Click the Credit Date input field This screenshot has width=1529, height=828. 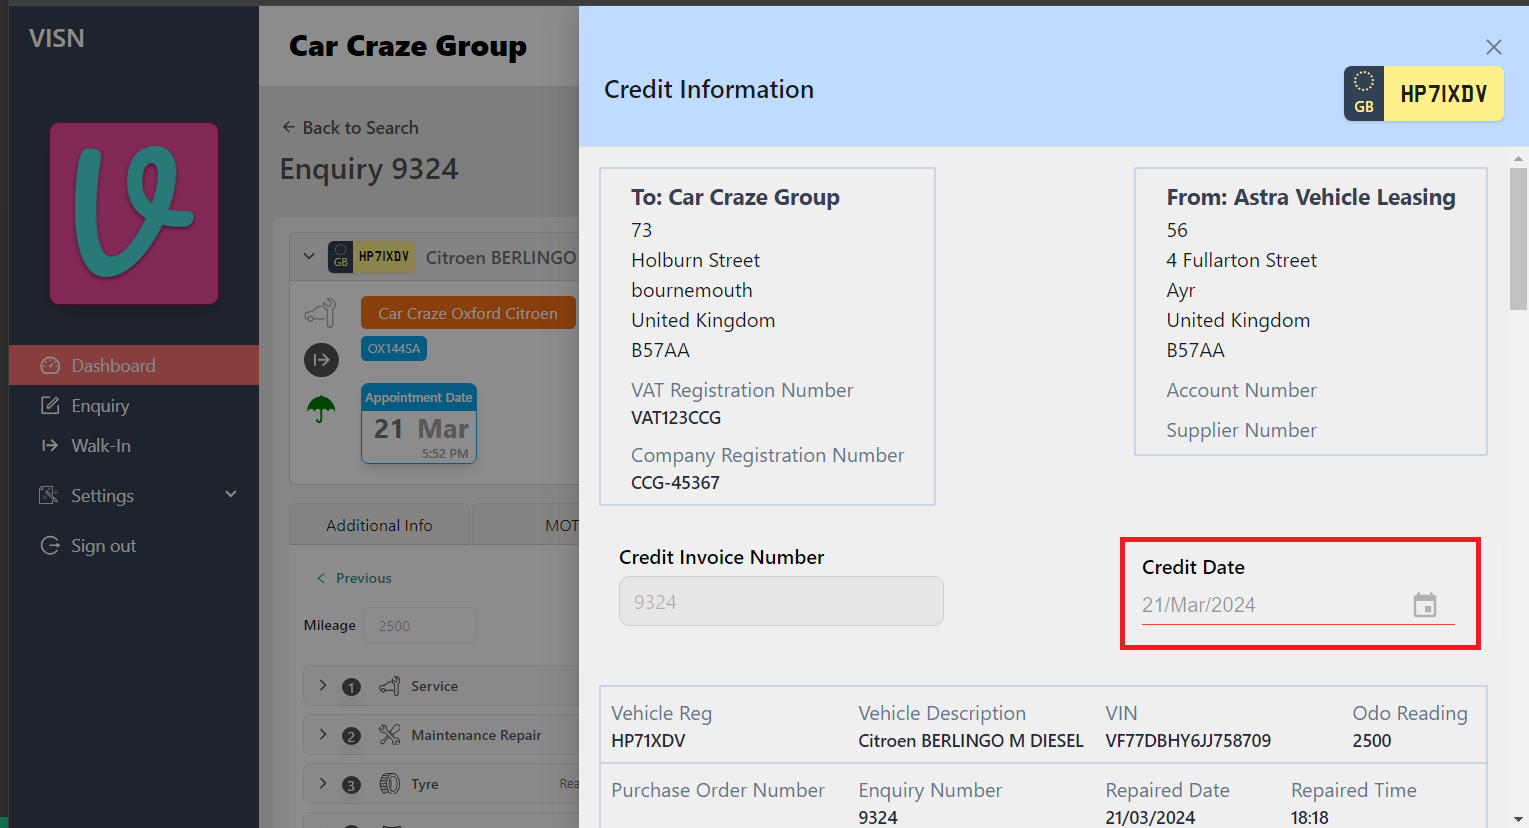[1298, 605]
